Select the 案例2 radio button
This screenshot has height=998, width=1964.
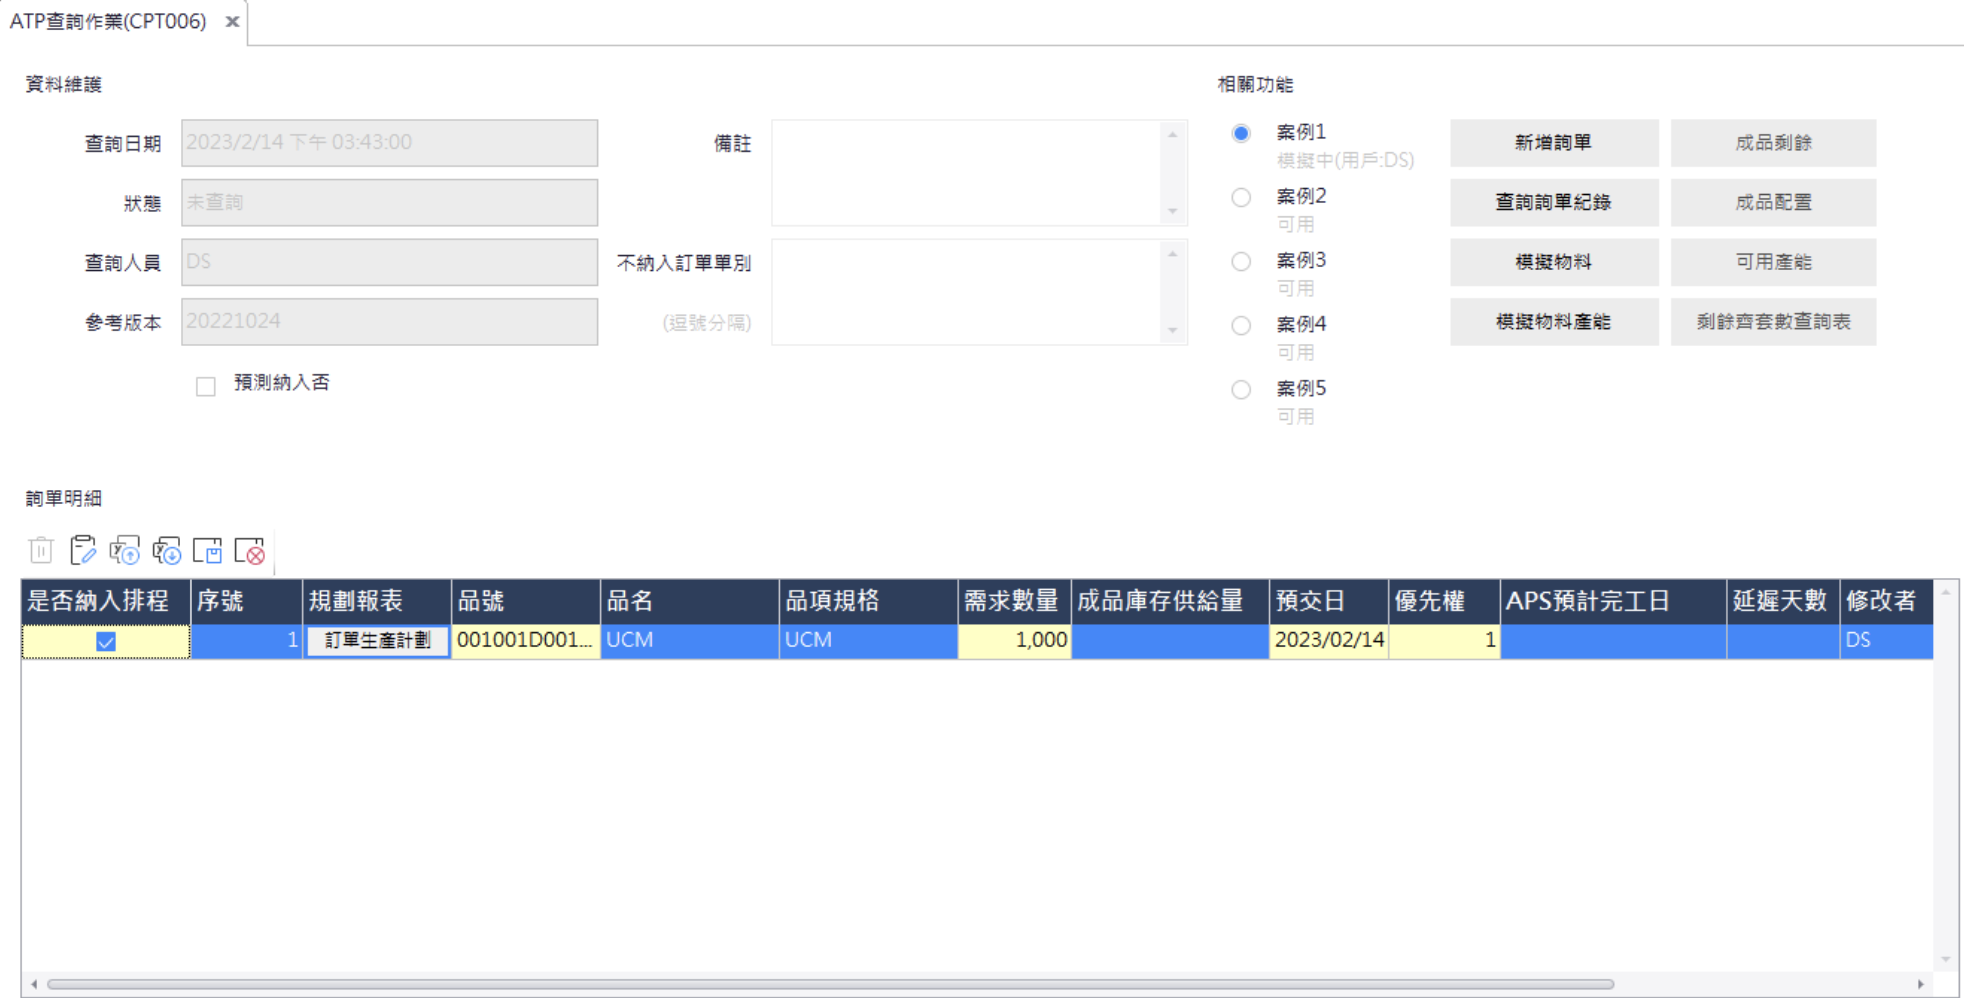(1241, 197)
